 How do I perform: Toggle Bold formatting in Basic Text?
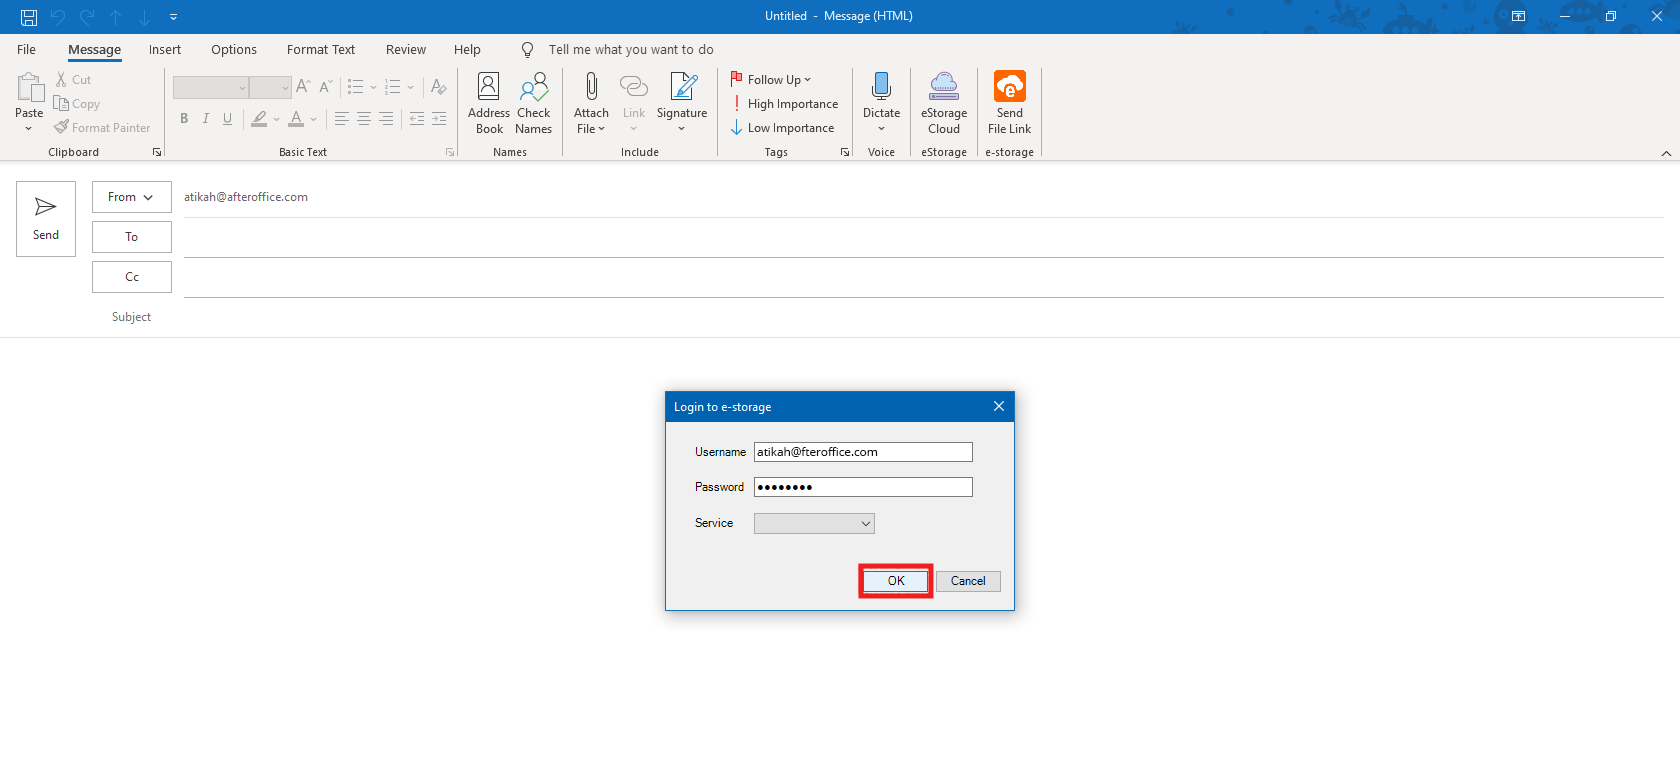click(184, 119)
